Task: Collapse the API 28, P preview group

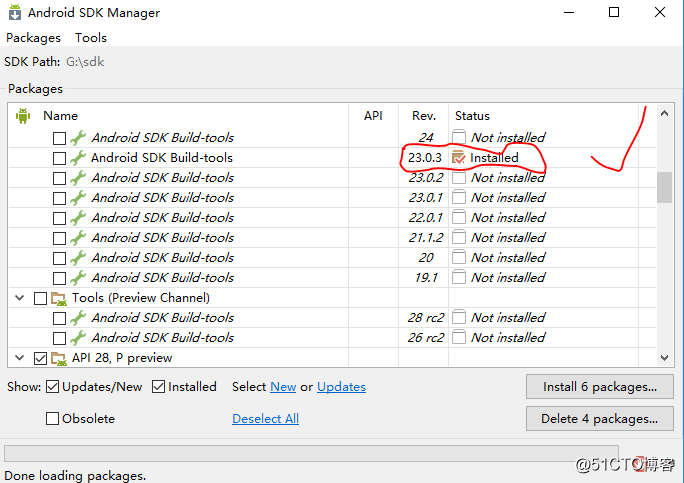Action: 19,358
